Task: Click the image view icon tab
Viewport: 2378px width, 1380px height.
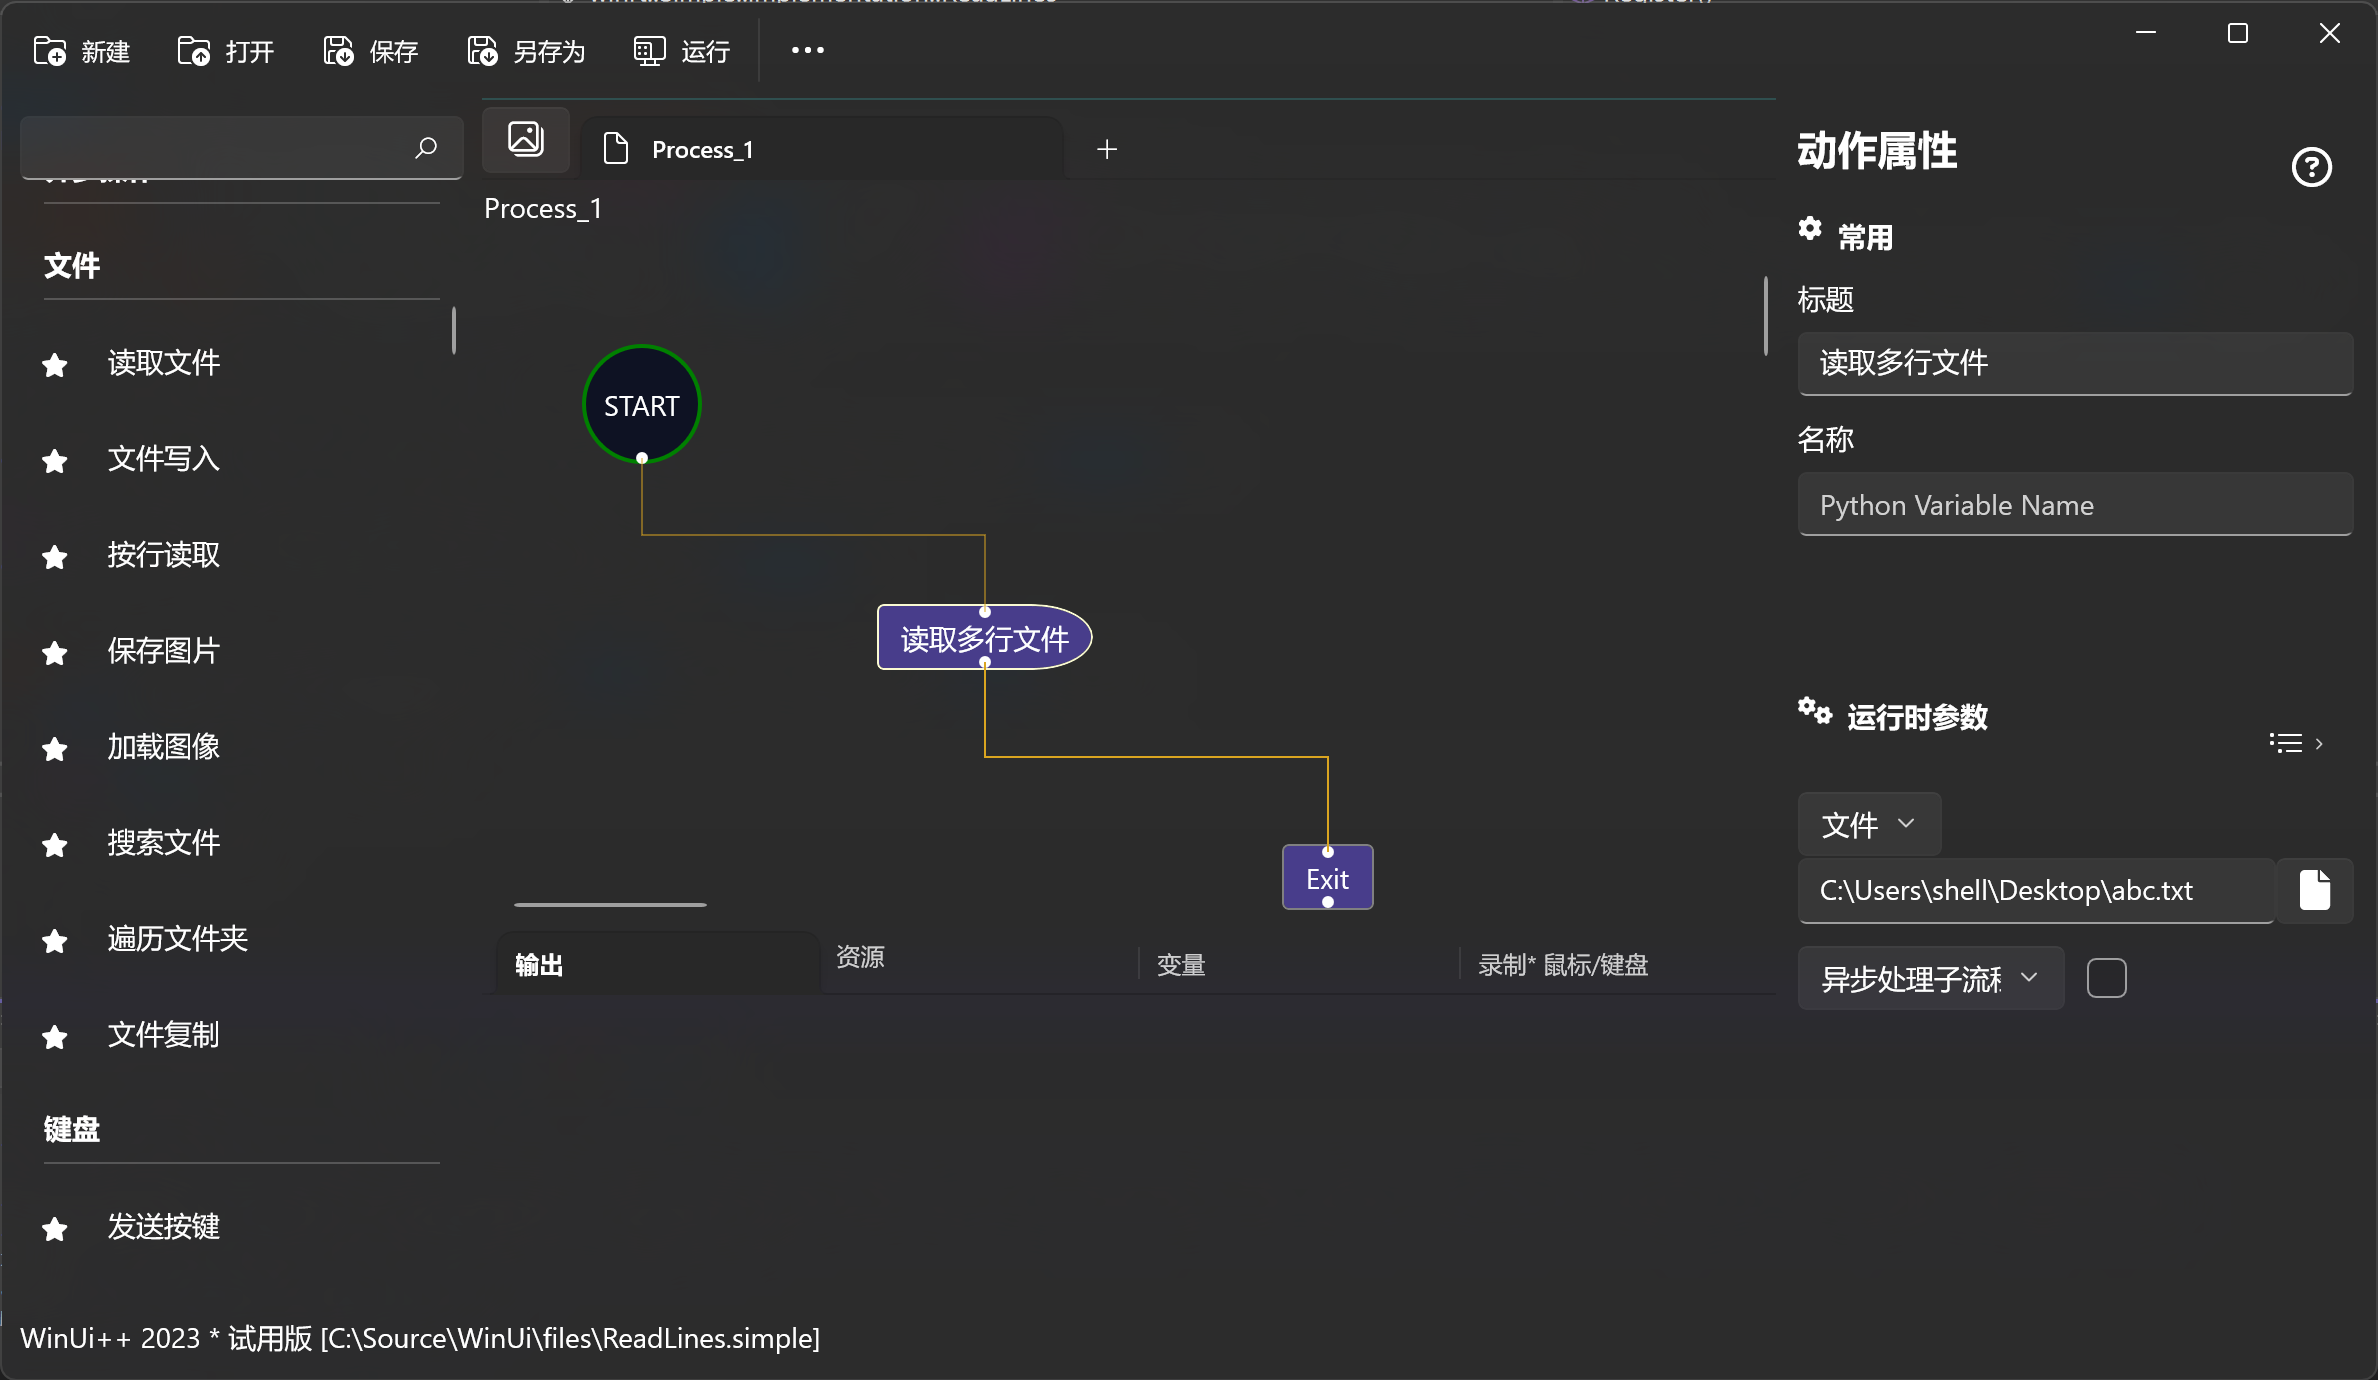Action: pyautogui.click(x=526, y=139)
